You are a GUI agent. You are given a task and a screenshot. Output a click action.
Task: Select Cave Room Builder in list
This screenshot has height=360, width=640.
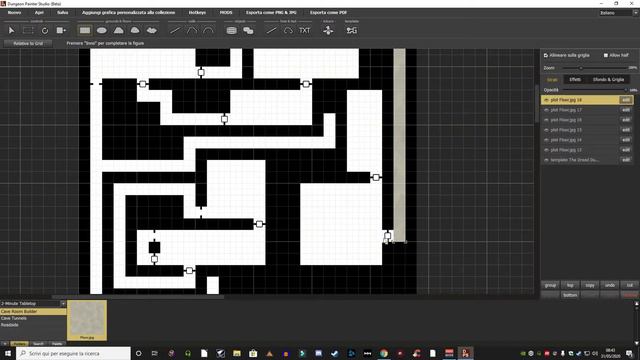33,311
